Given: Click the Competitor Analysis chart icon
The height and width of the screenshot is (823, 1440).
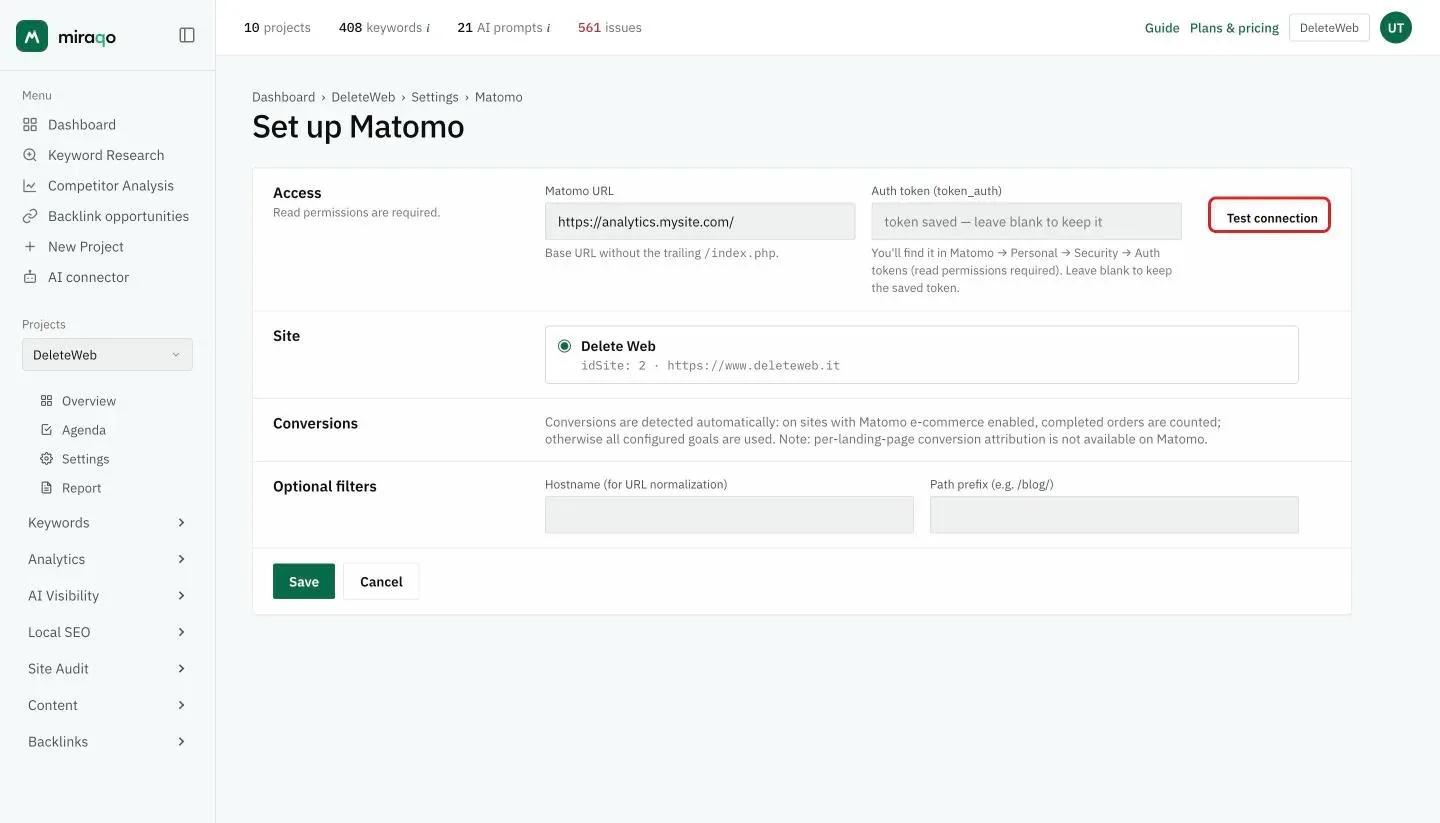Looking at the screenshot, I should 30,186.
